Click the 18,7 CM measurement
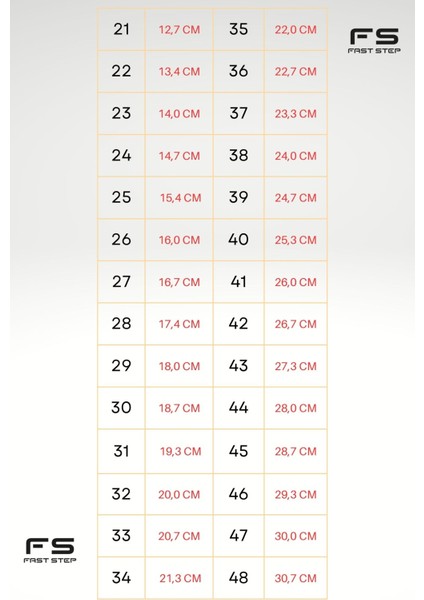Image resolution: width=424 pixels, height=600 pixels. (179, 408)
